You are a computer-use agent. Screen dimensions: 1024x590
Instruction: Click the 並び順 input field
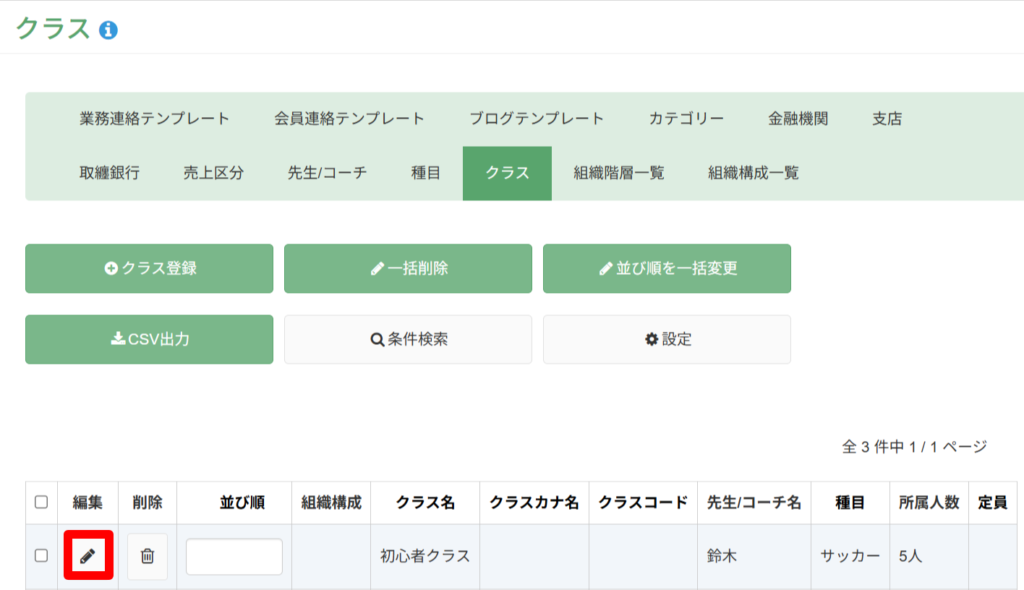point(234,556)
